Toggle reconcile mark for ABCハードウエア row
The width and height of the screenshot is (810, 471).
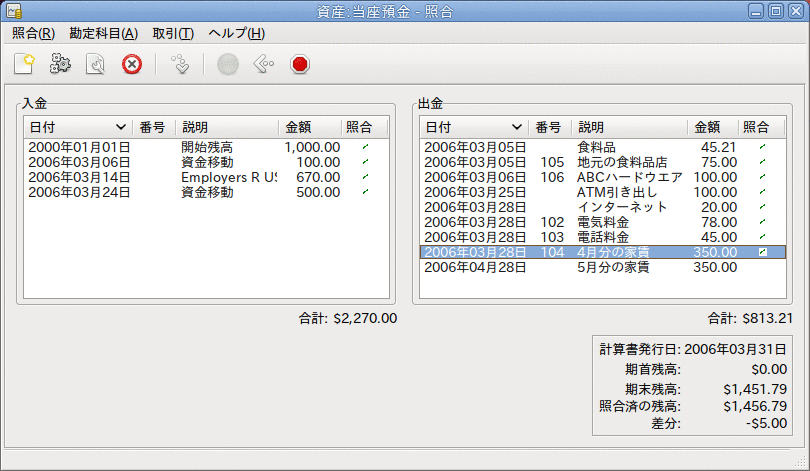762,177
